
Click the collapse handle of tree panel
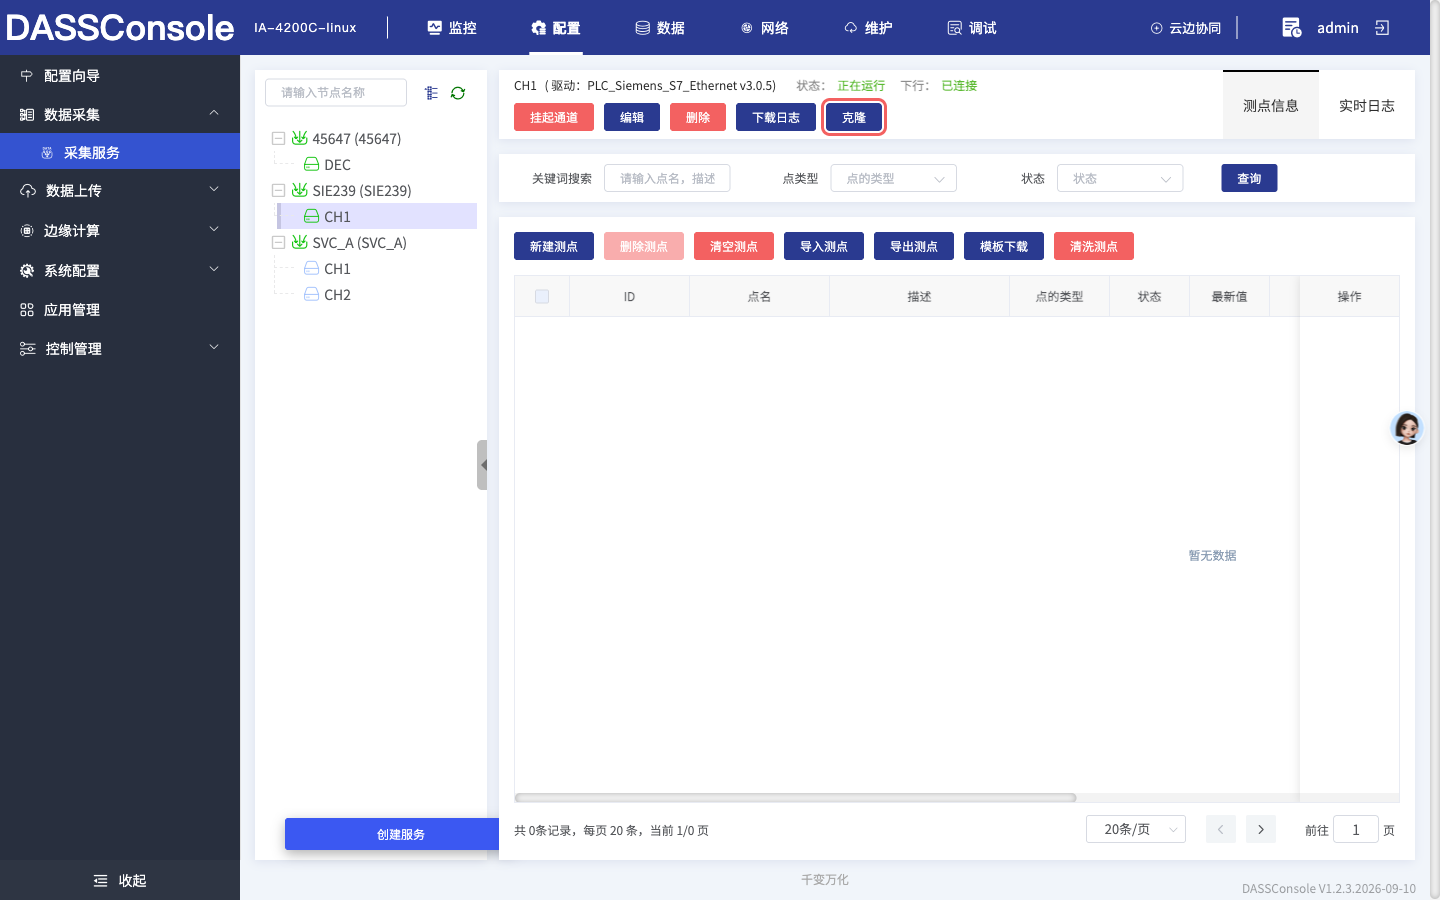click(482, 465)
